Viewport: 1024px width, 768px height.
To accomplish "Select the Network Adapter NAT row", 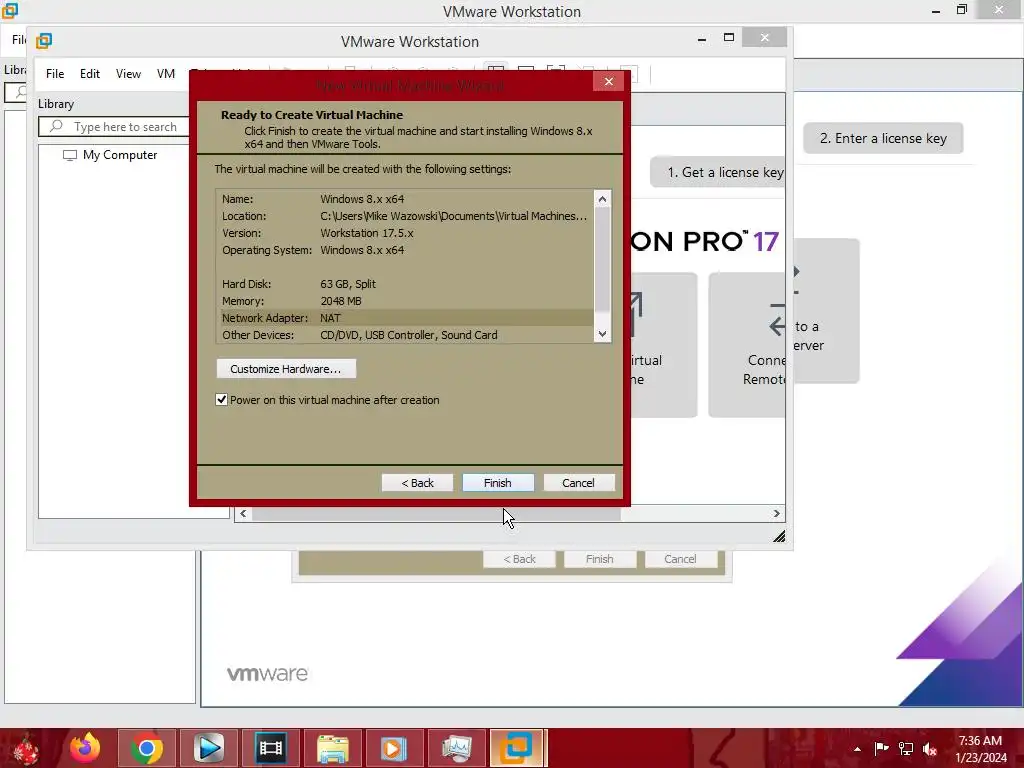I will [406, 318].
